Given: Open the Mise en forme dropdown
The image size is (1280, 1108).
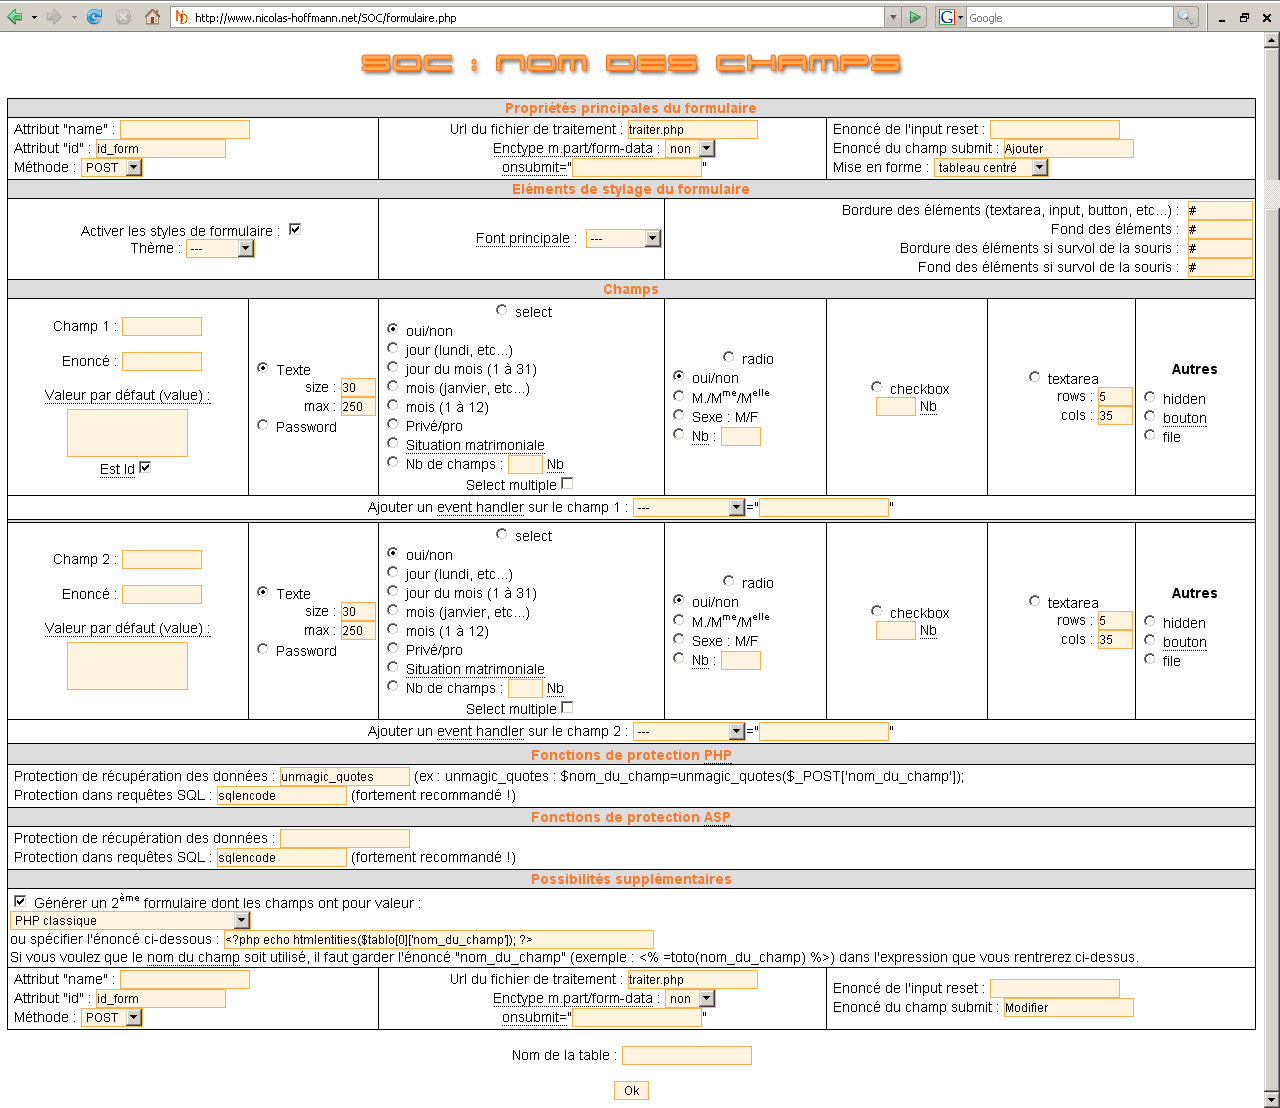Looking at the screenshot, I should tap(991, 167).
